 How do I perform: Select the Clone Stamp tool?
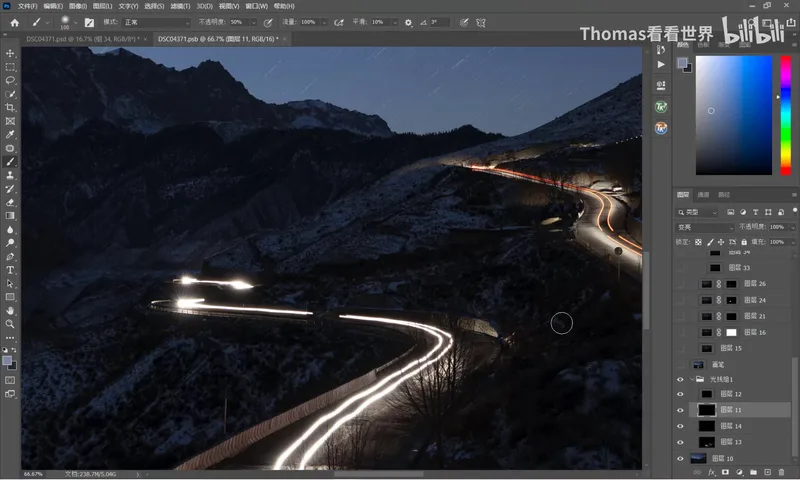tap(10, 175)
